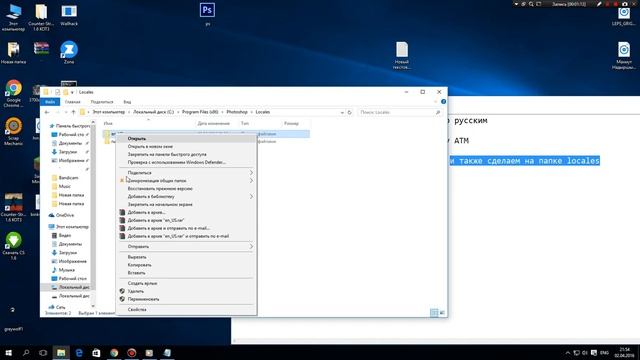The image size is (640, 360).
Task: Expand the 'Отправить' submenu
Action: (x=251, y=247)
